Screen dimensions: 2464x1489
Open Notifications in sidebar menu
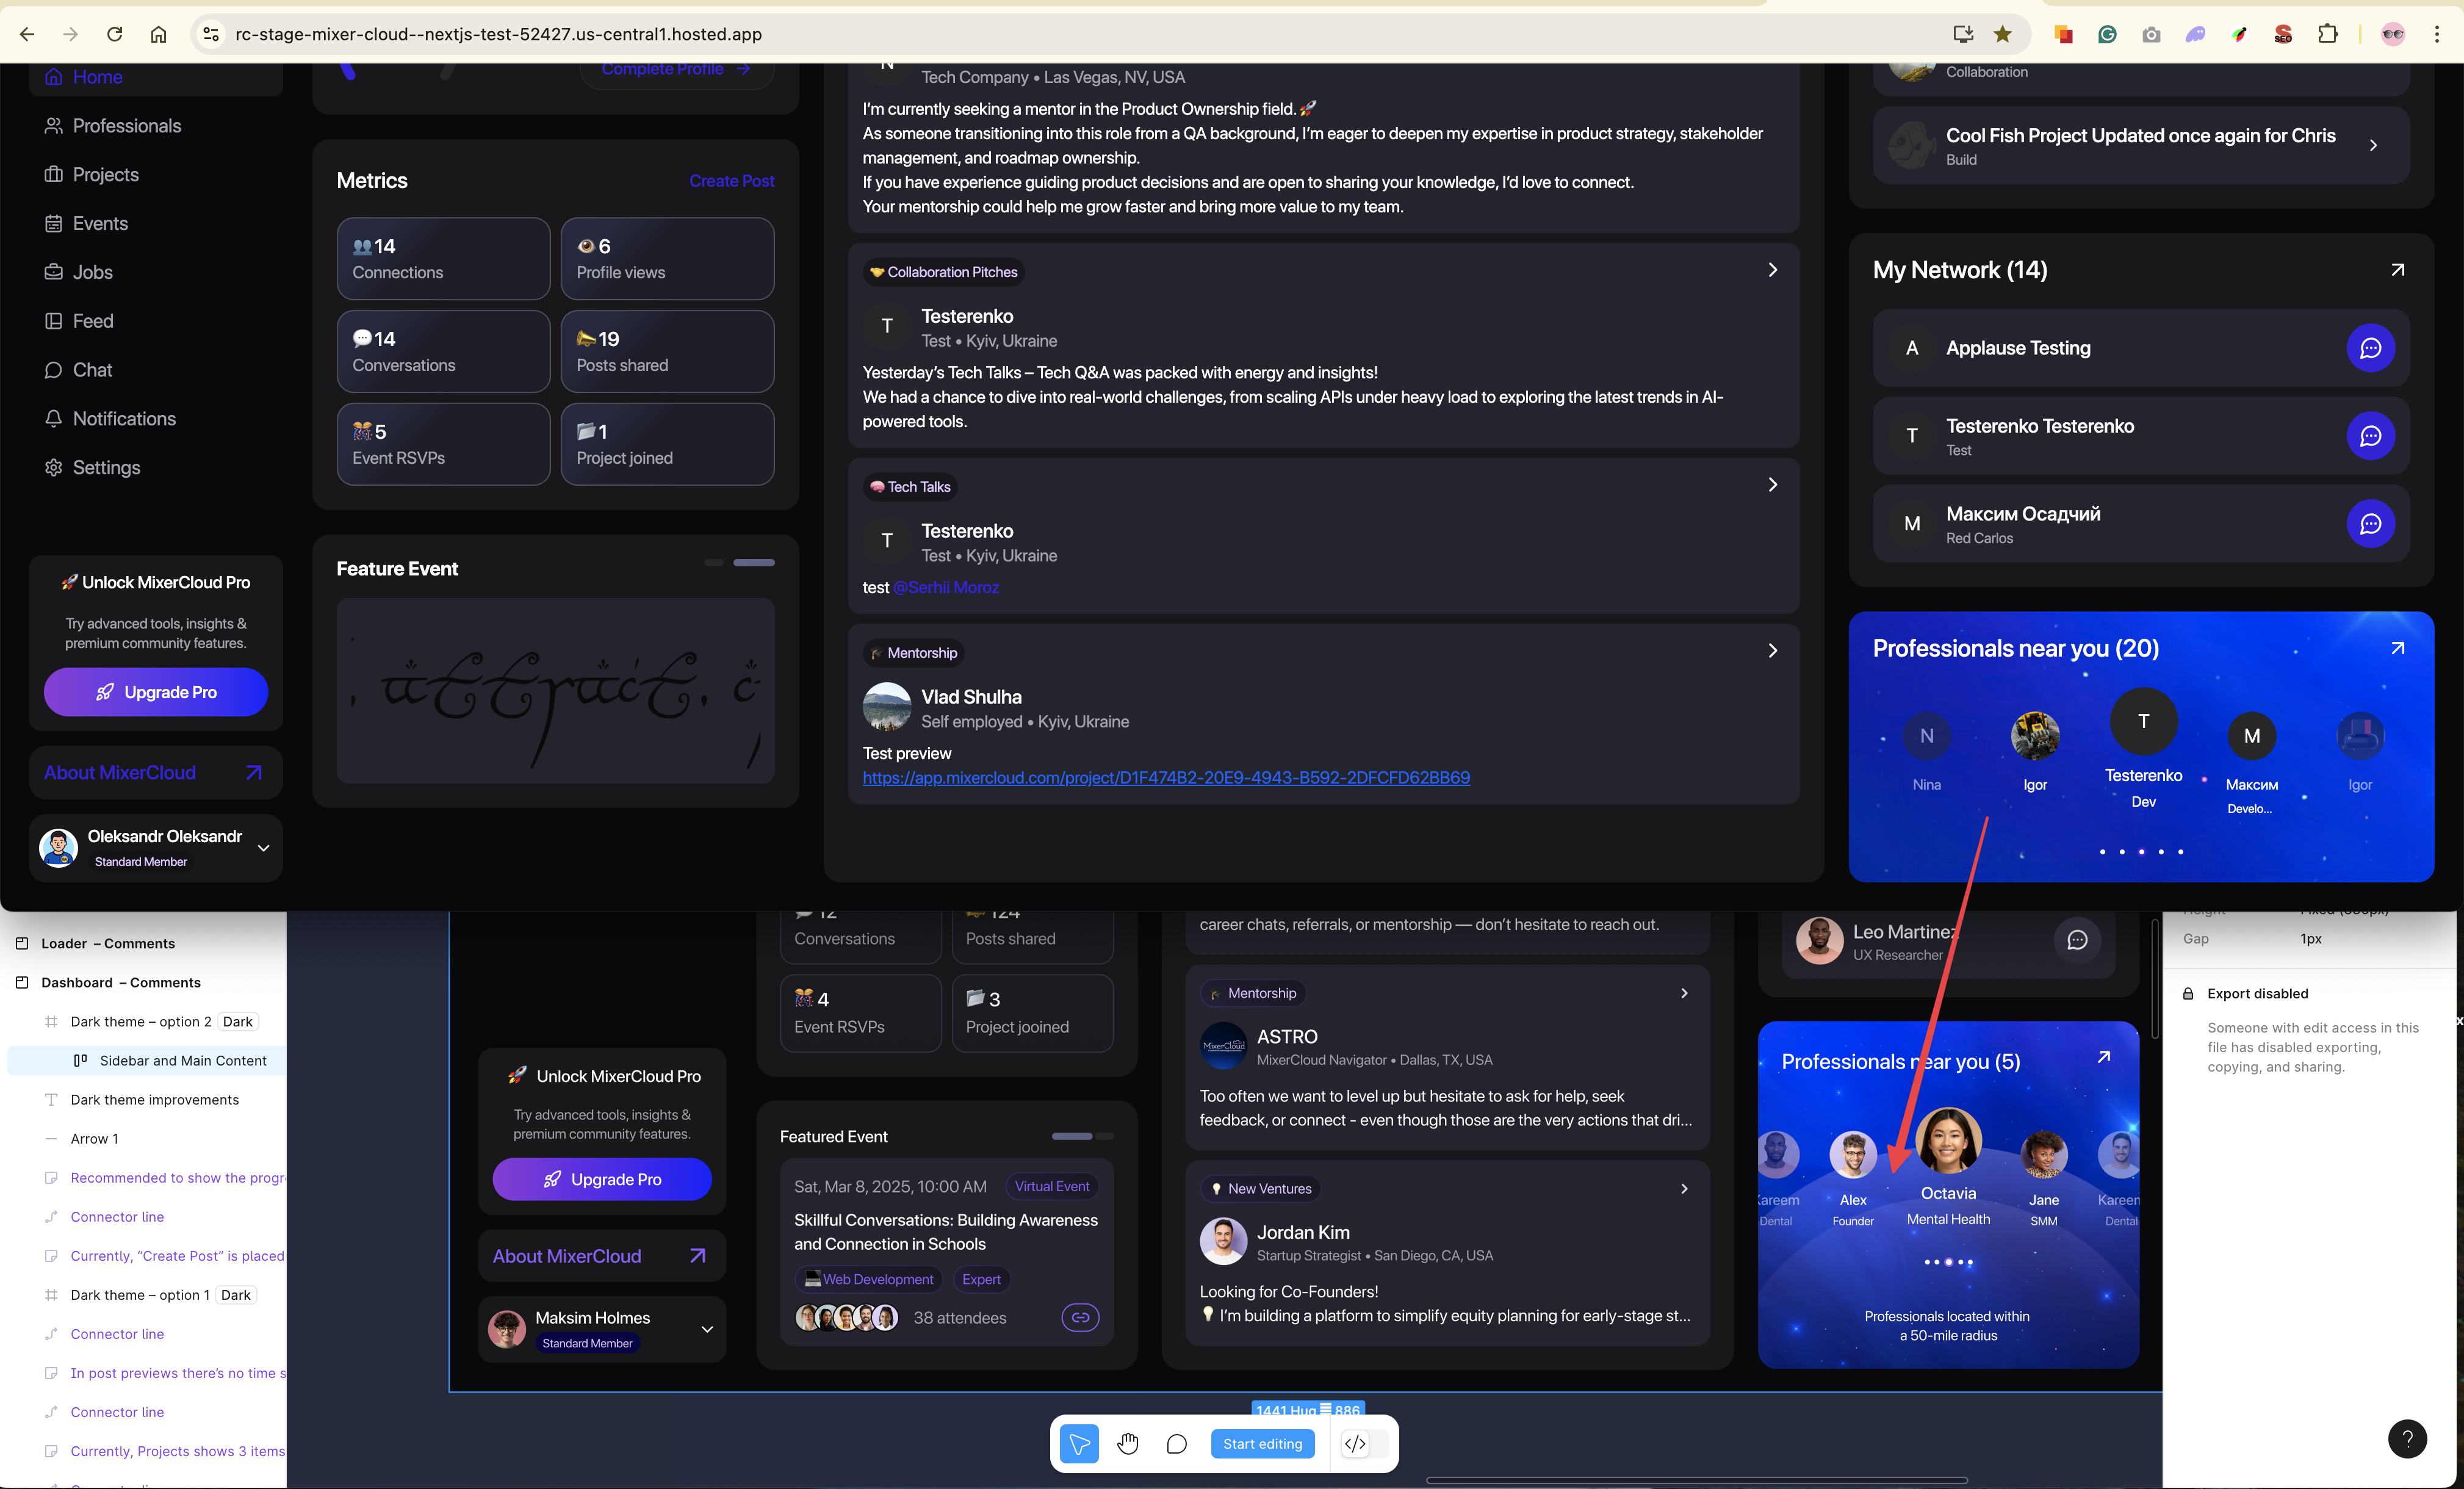(124, 419)
